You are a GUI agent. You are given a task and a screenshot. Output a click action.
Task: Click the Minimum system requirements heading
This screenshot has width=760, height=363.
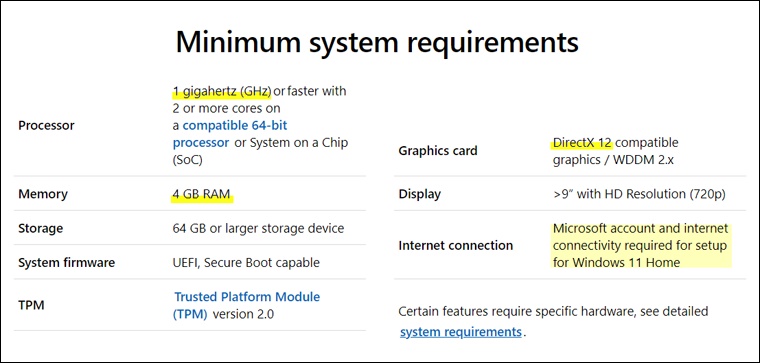377,42
